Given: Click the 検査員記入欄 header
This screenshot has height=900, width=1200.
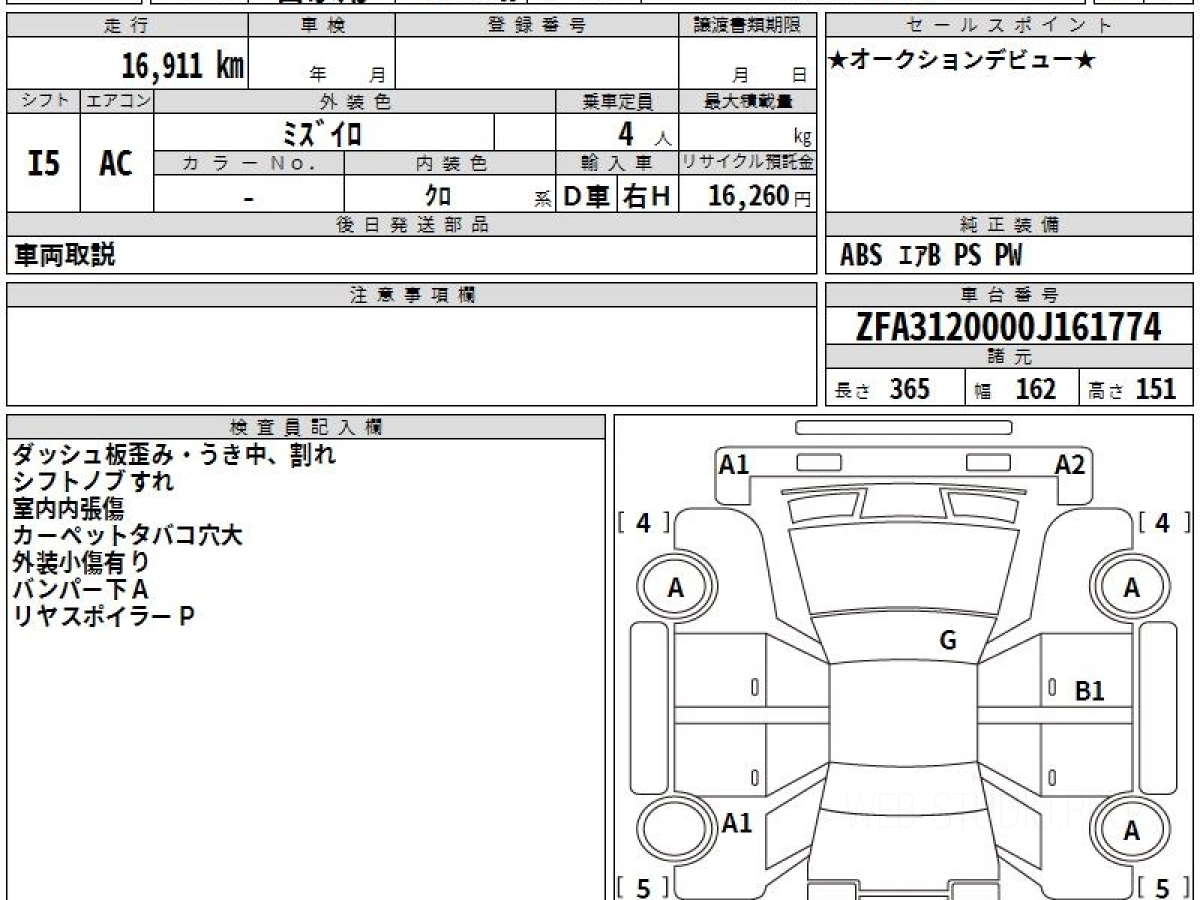Looking at the screenshot, I should coord(306,427).
